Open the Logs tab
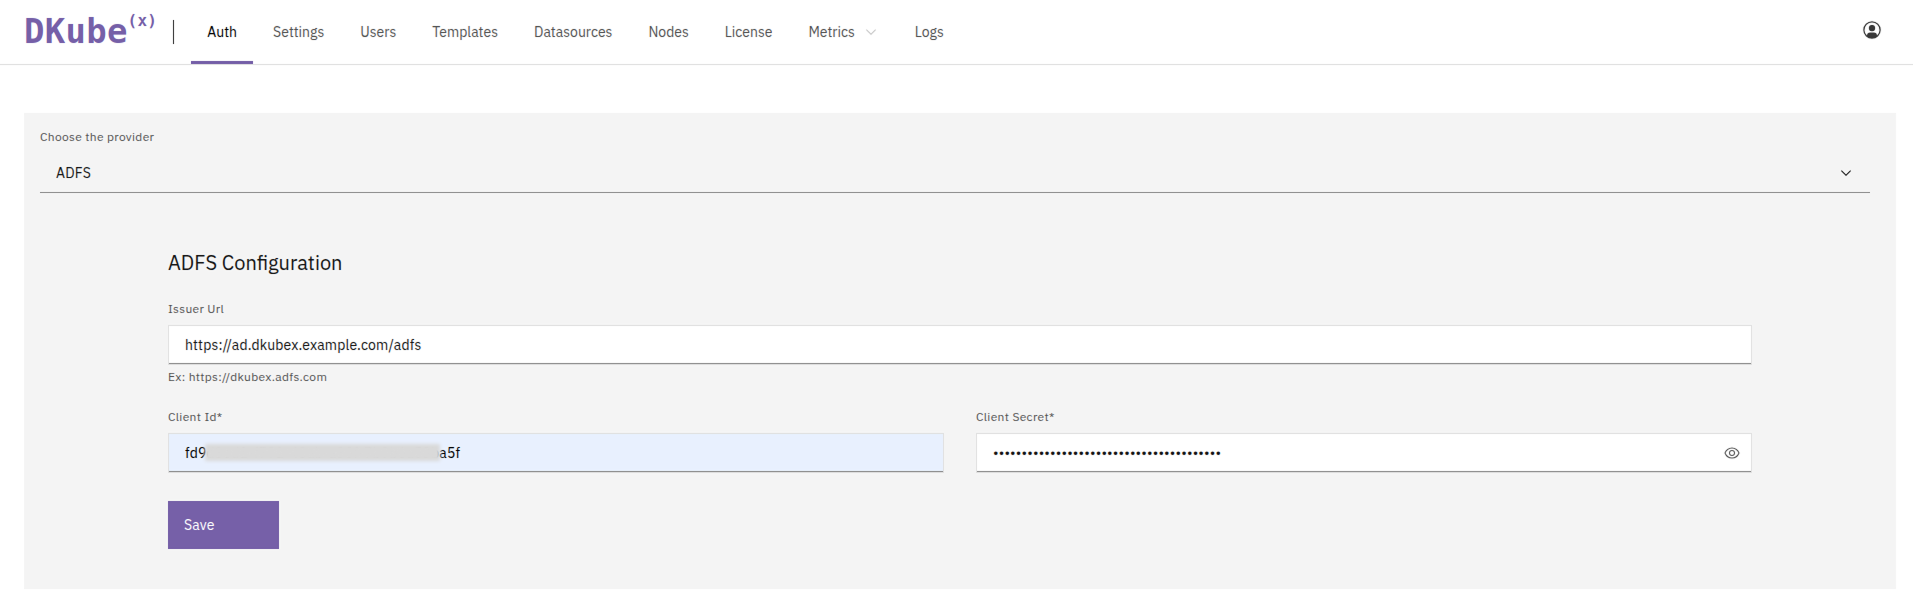This screenshot has height=605, width=1913. 928,32
